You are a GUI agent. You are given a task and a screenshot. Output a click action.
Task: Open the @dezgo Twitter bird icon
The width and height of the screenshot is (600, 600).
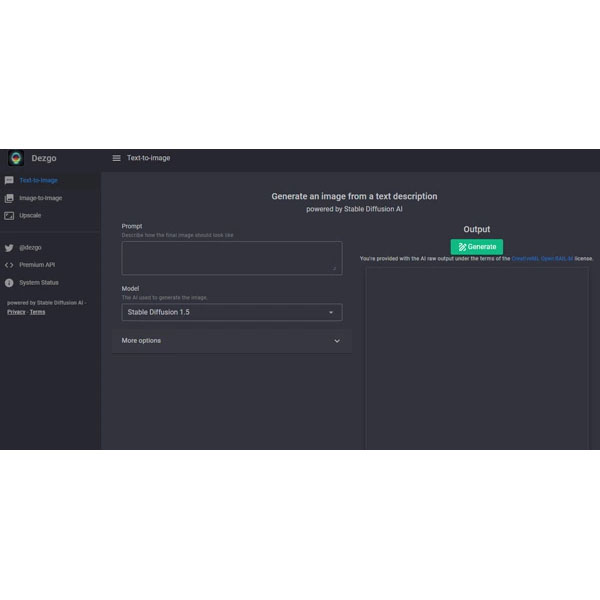[9, 247]
